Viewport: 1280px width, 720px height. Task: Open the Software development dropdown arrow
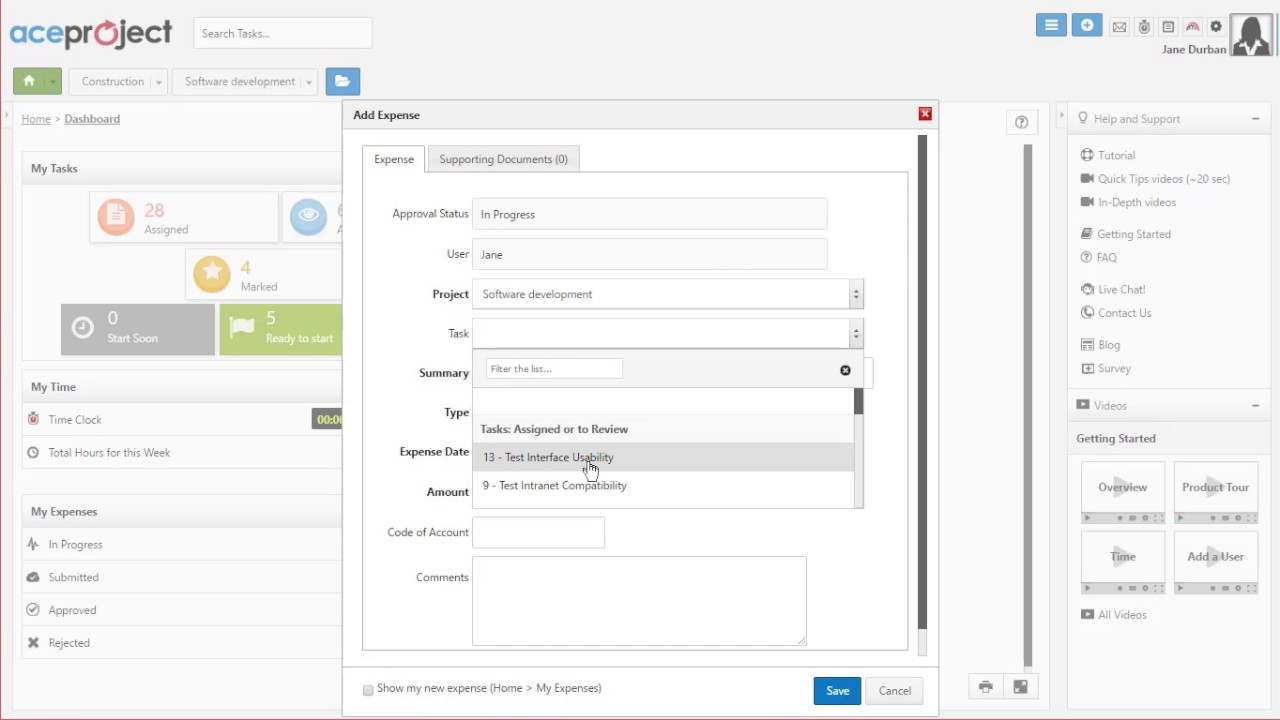tap(309, 82)
